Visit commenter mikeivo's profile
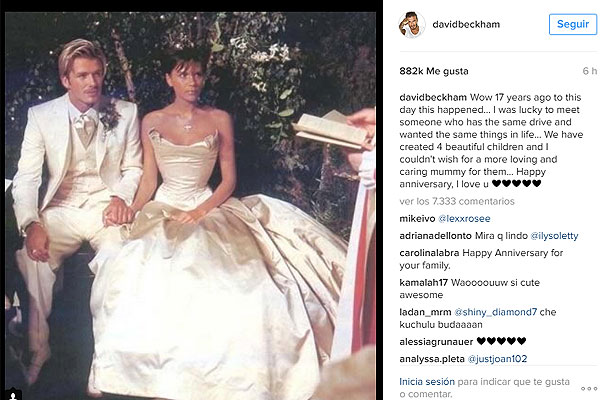600x400 pixels. [x=417, y=219]
